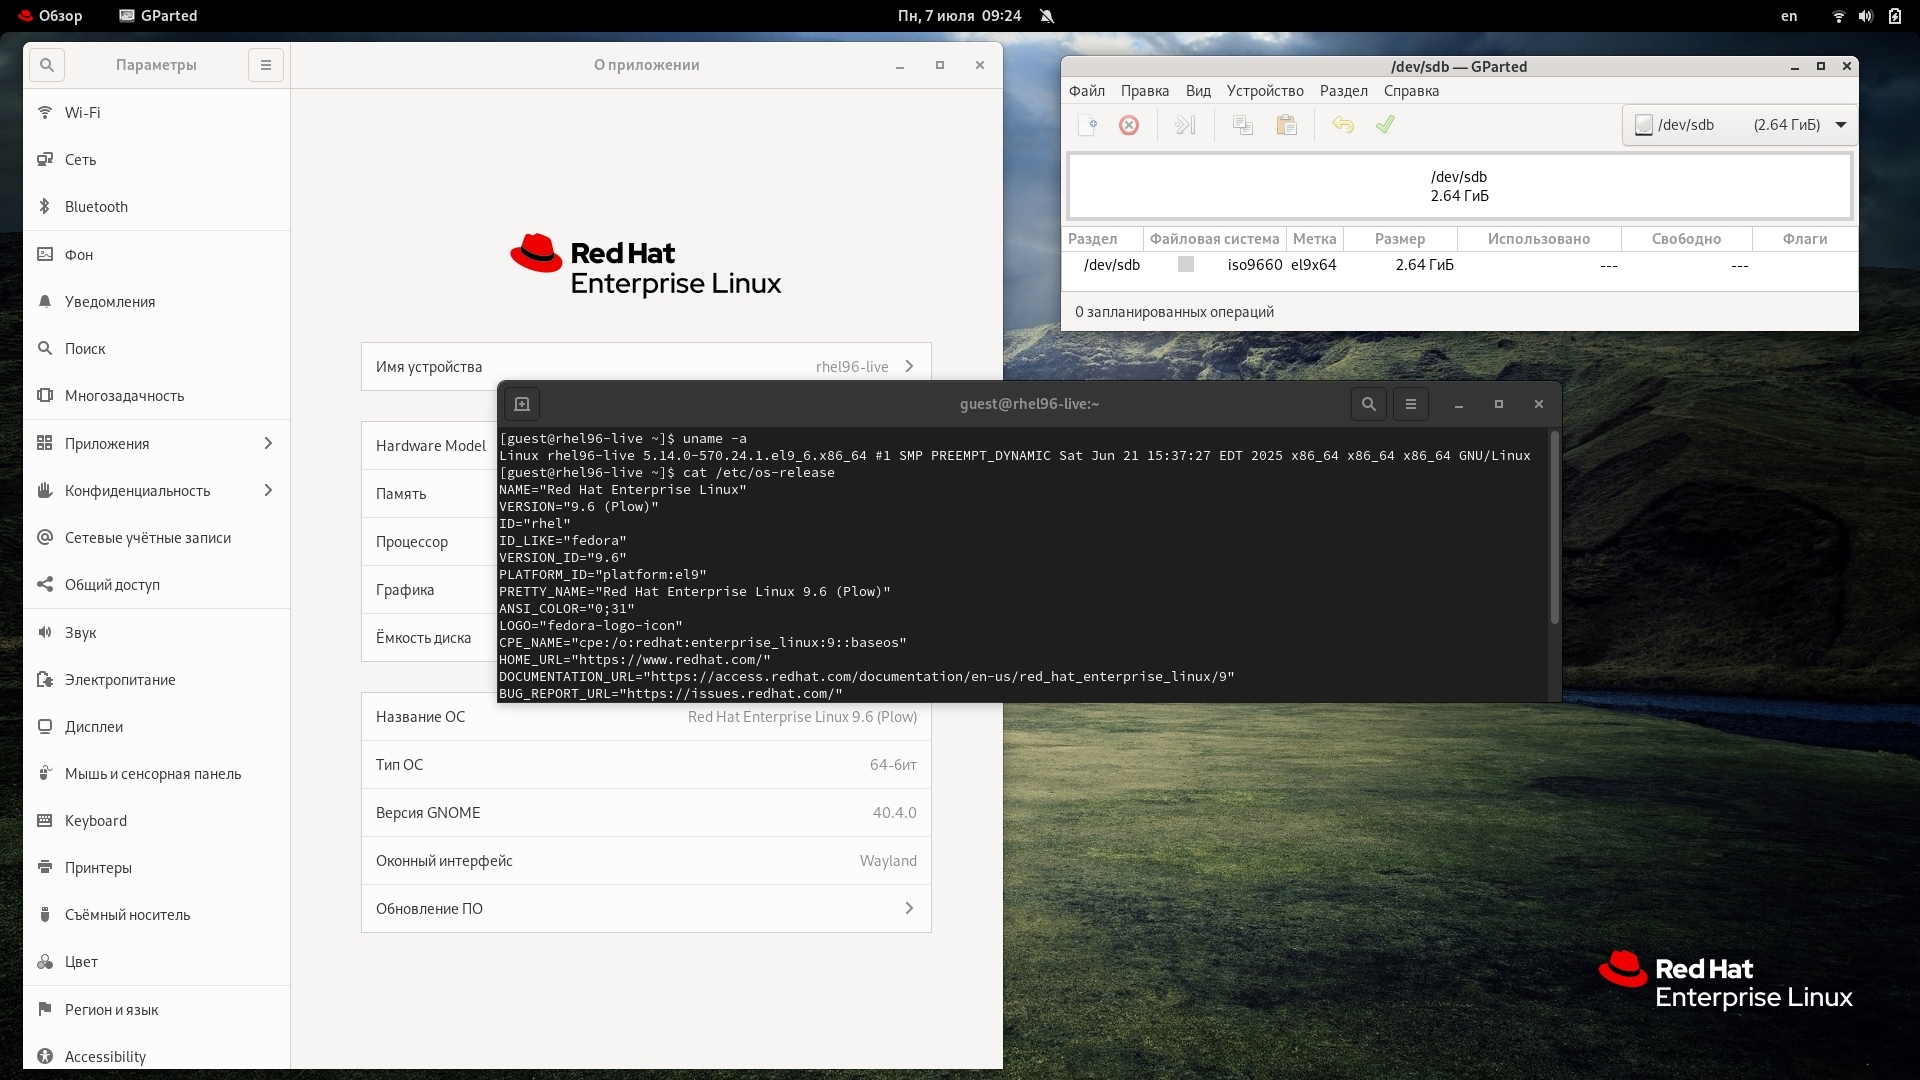Click the terminal search magnifier icon

[x=1369, y=404]
